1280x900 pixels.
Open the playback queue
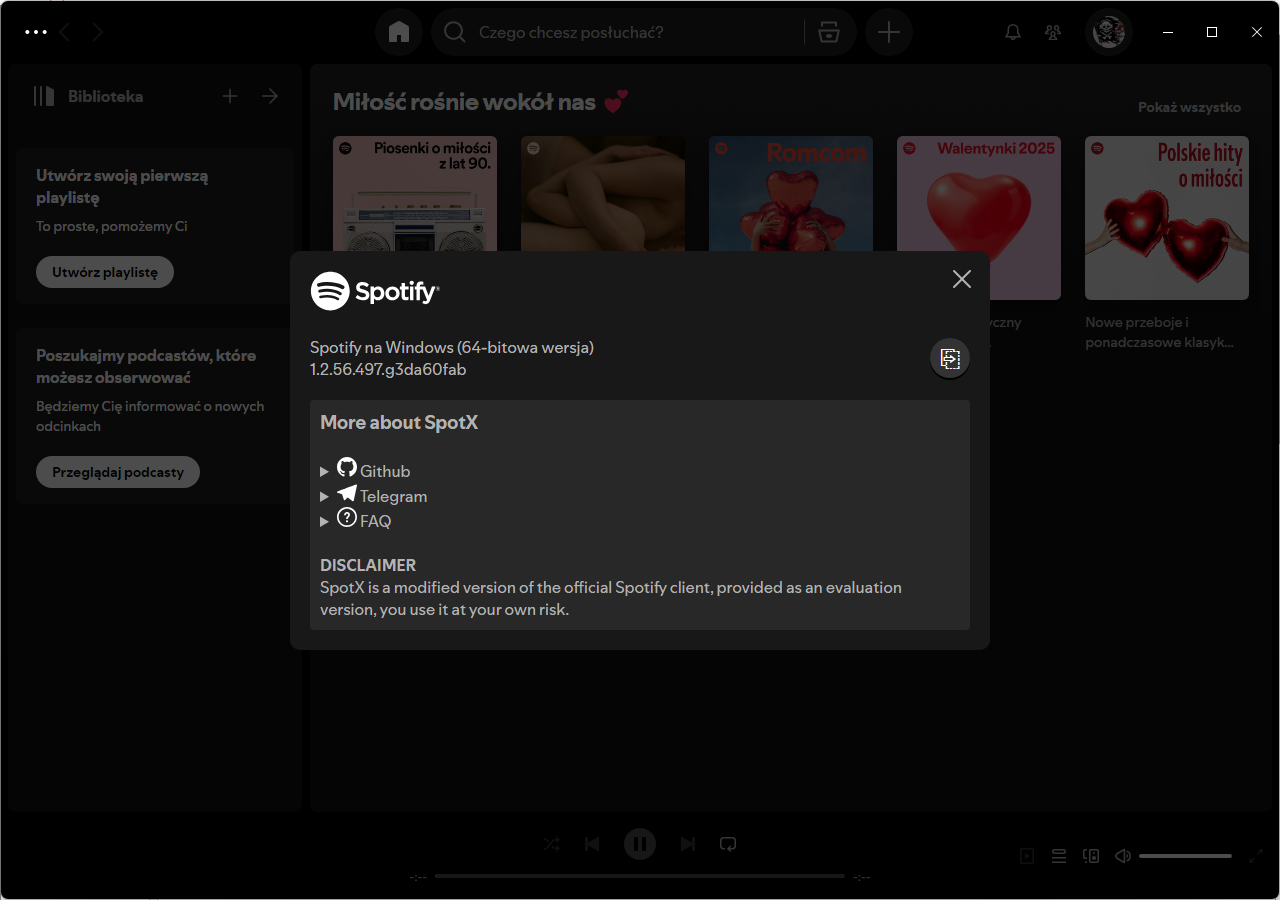click(1059, 856)
